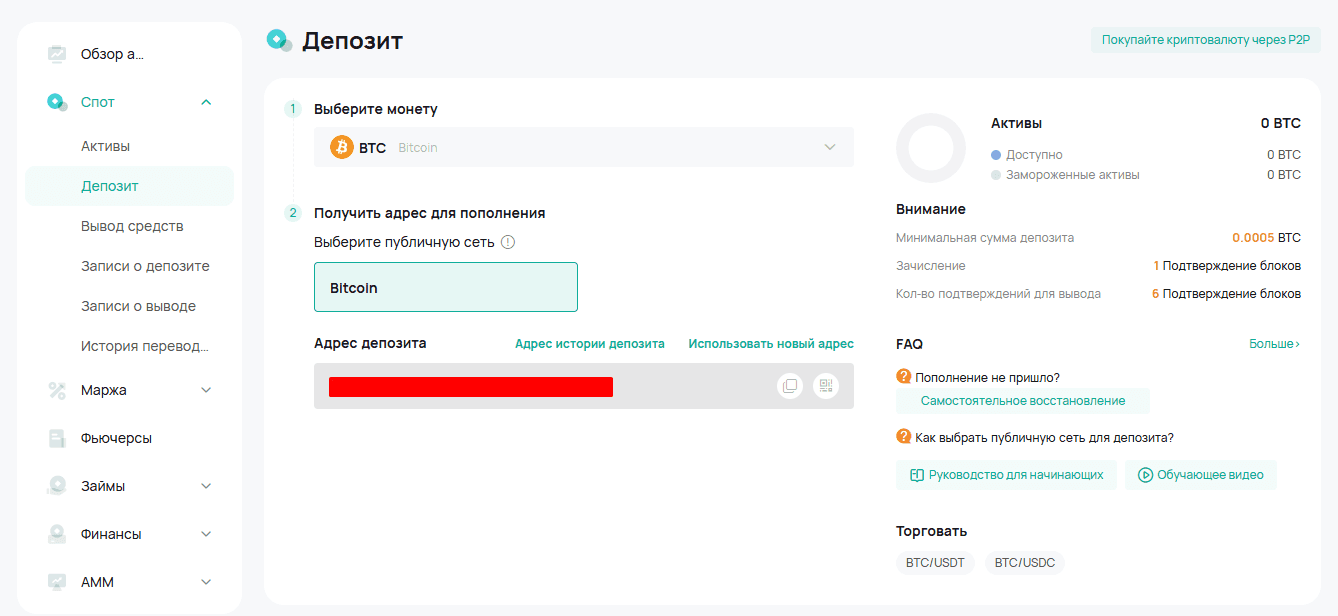This screenshot has width=1338, height=616.
Task: Click info icon next to public network
Action: point(508,242)
